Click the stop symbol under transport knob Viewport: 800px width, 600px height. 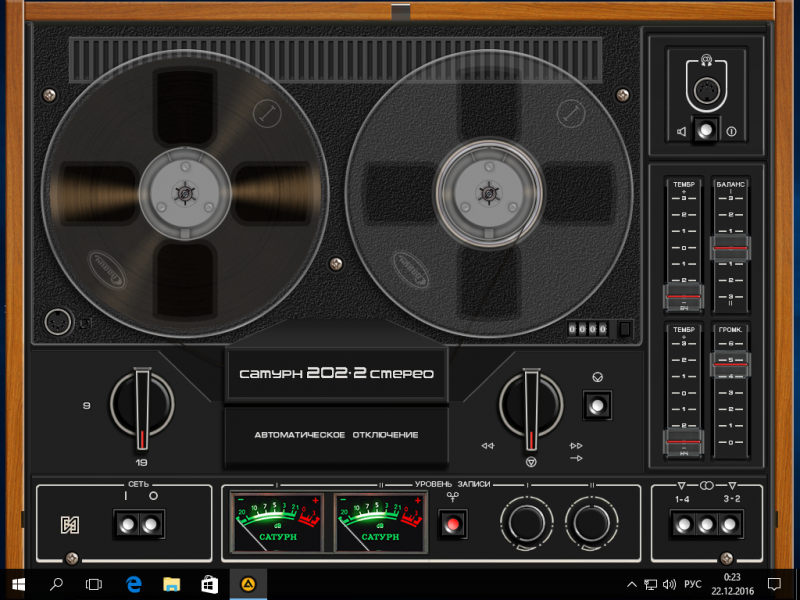point(531,462)
